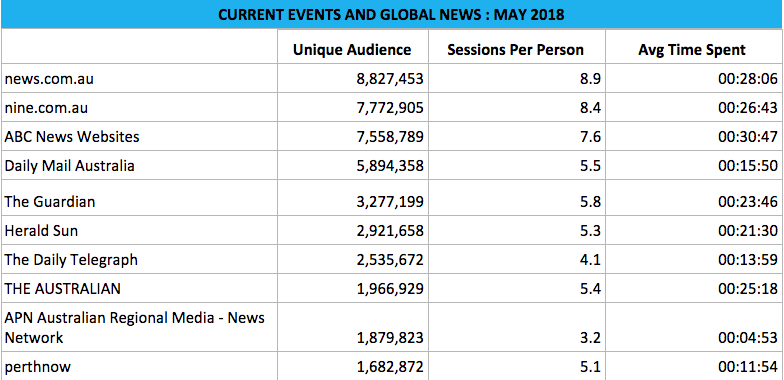
Task: Select the audience value 7,772,905
Action: pyautogui.click(x=390, y=108)
